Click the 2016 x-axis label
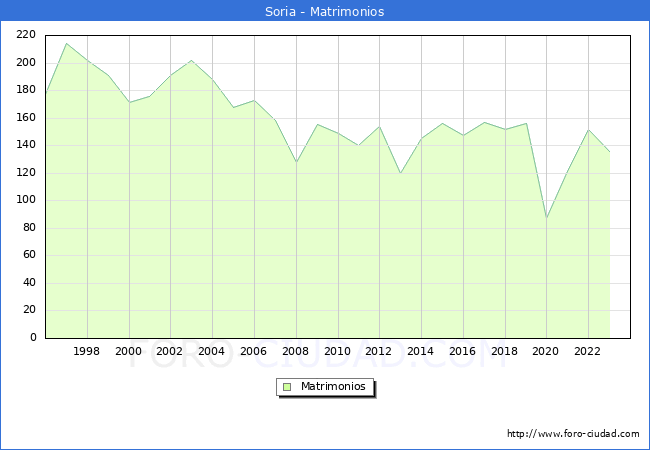The height and width of the screenshot is (450, 650). click(463, 351)
